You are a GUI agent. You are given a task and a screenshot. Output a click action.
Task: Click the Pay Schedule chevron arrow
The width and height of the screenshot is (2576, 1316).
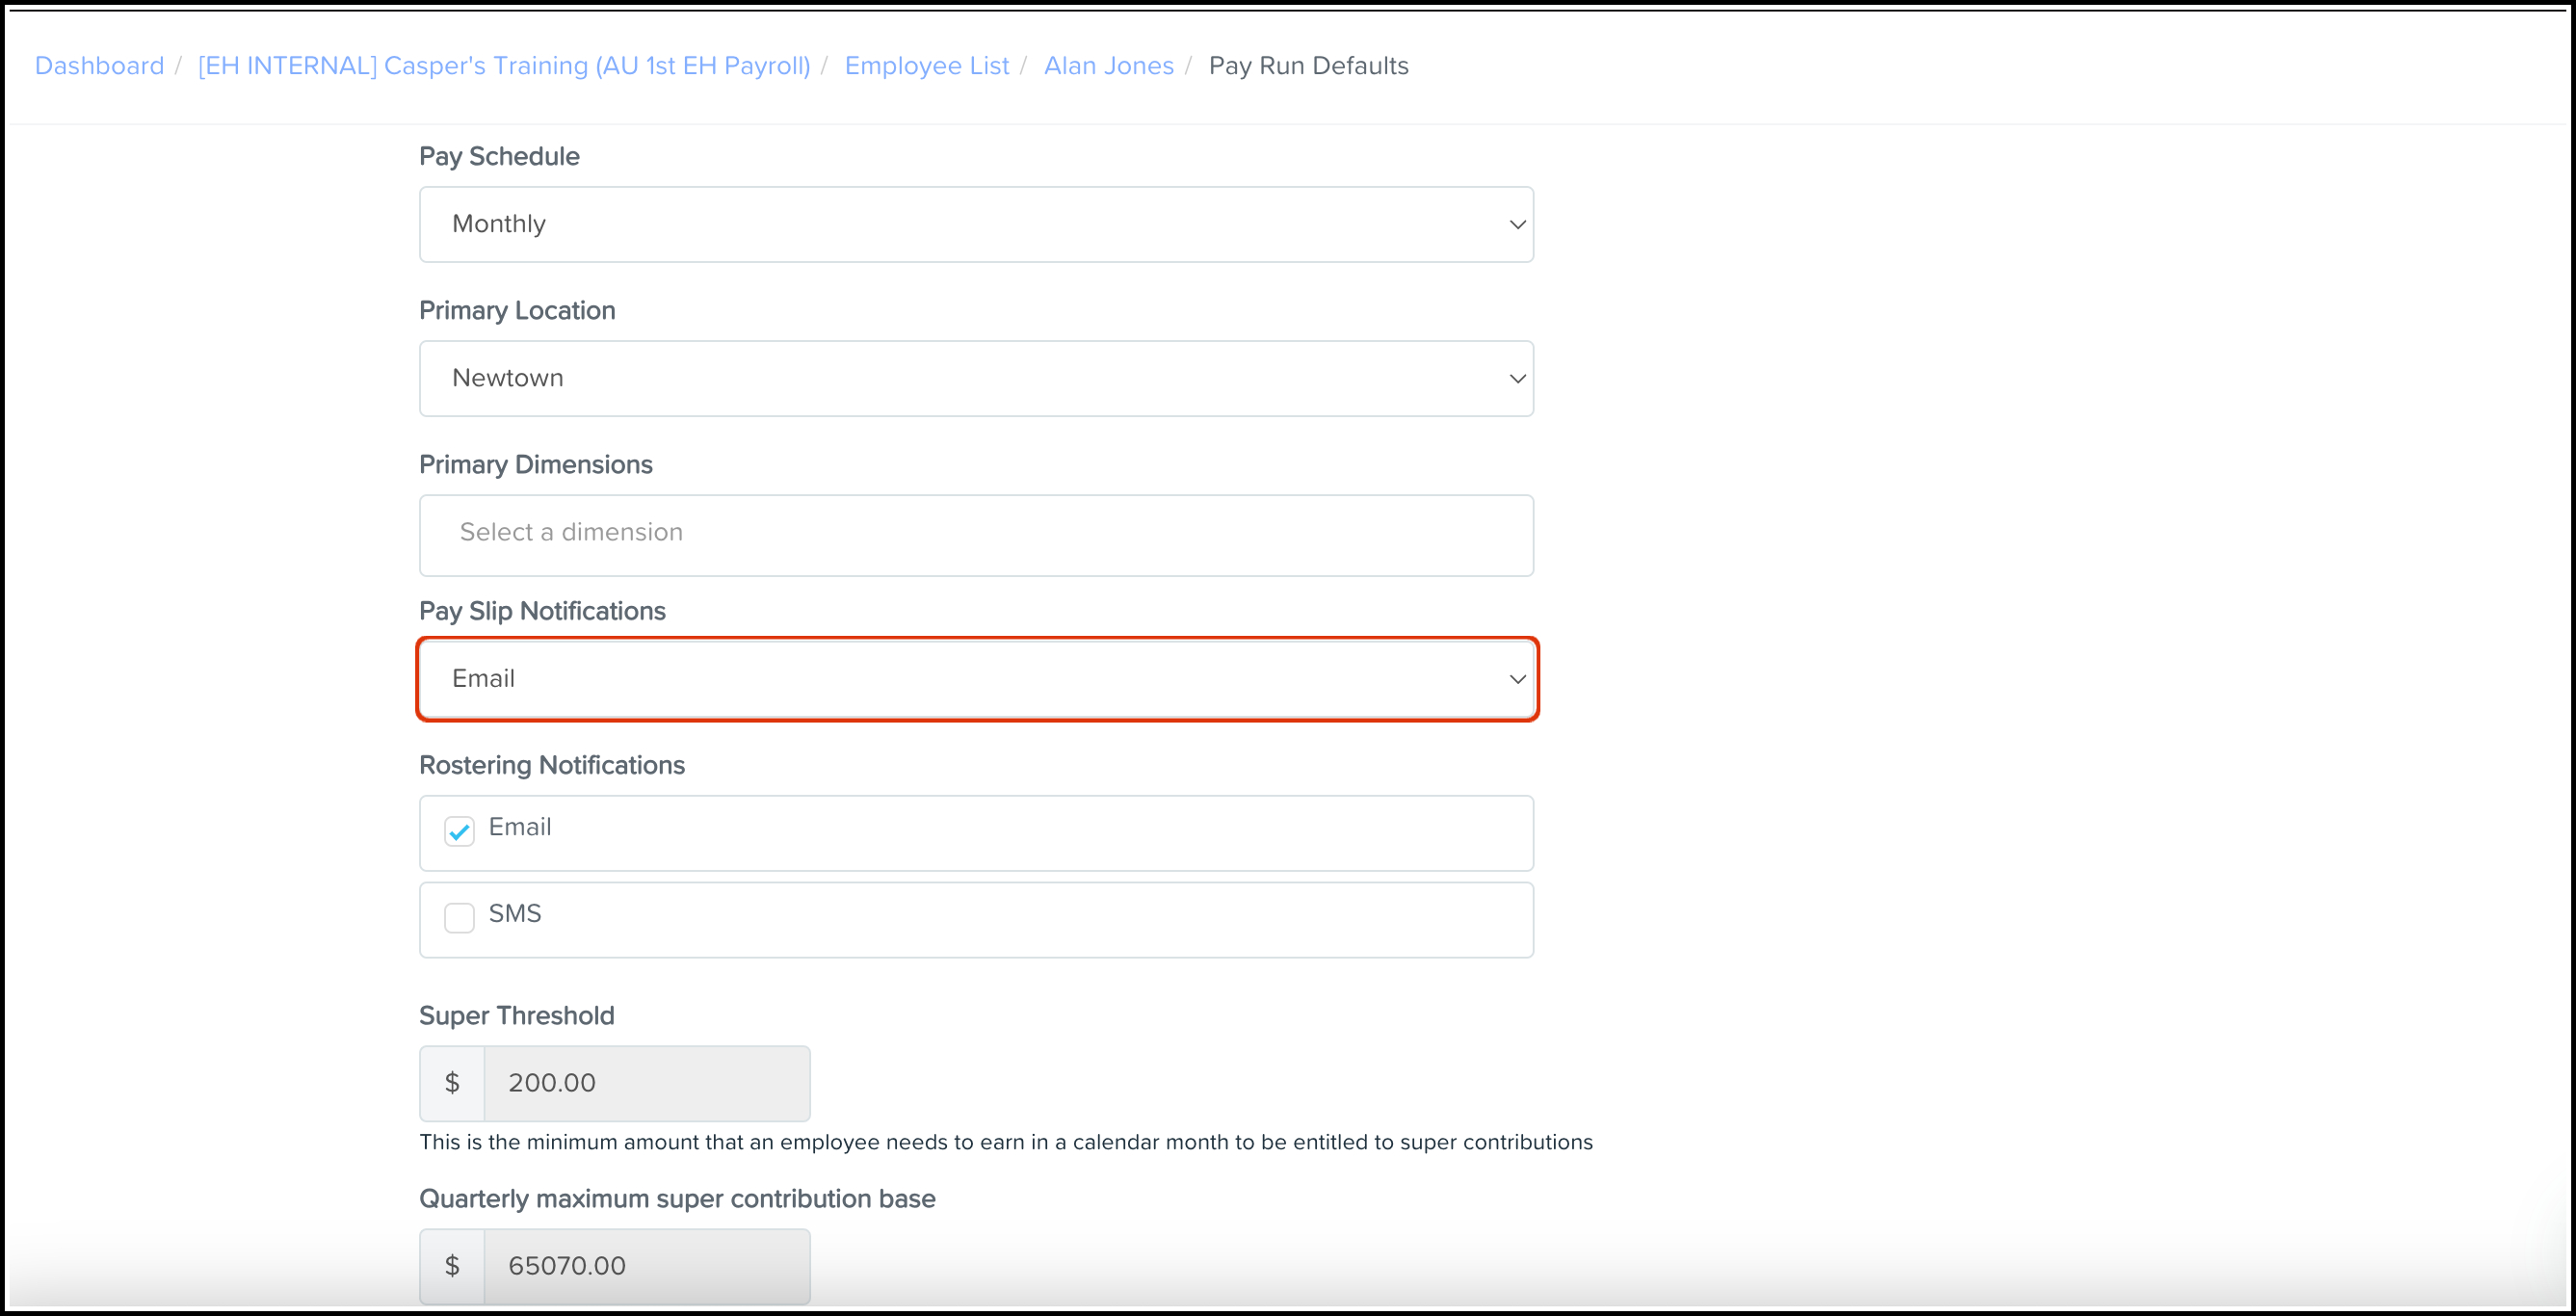[x=1516, y=225]
